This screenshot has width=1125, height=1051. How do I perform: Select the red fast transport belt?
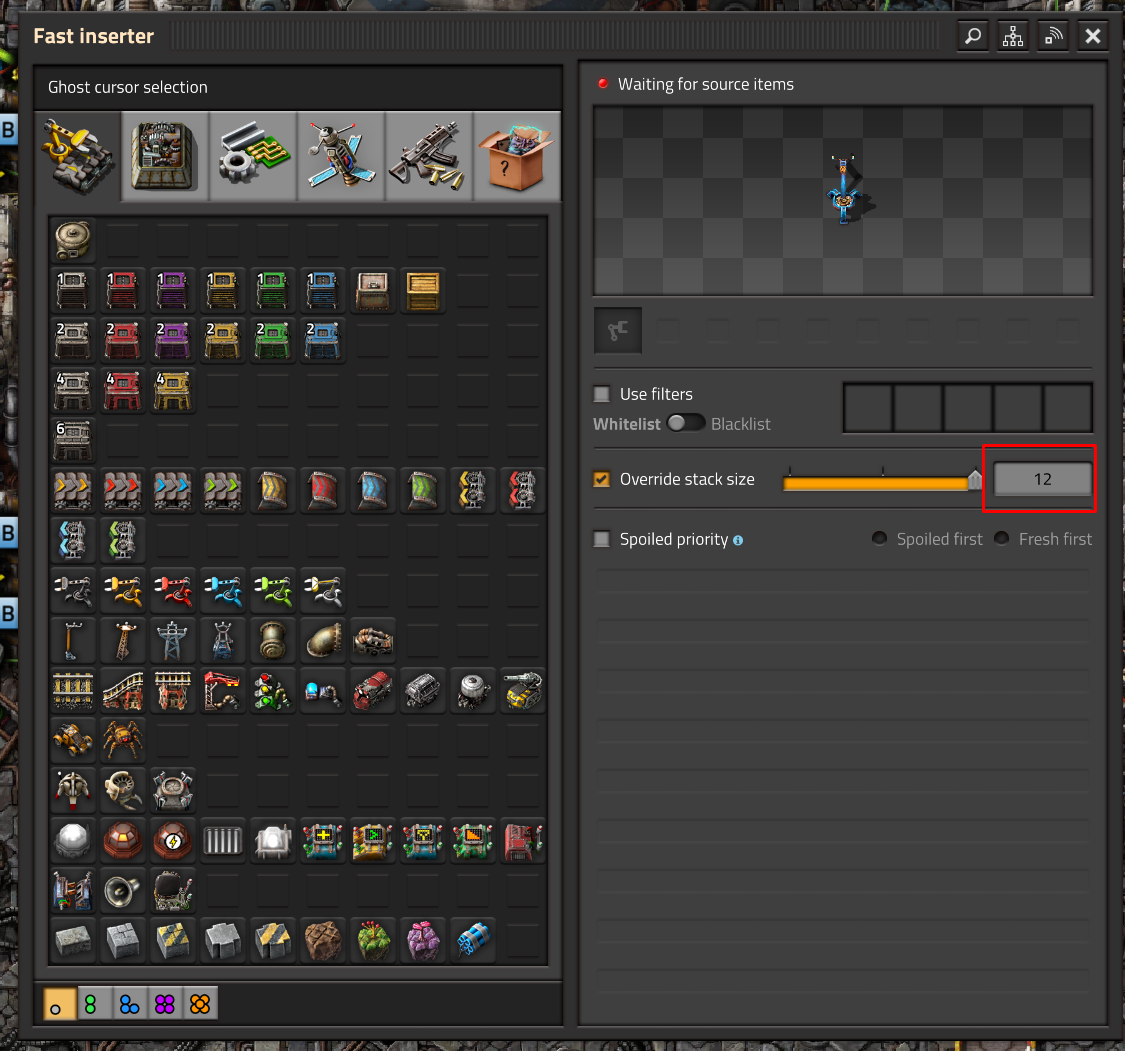click(123, 490)
